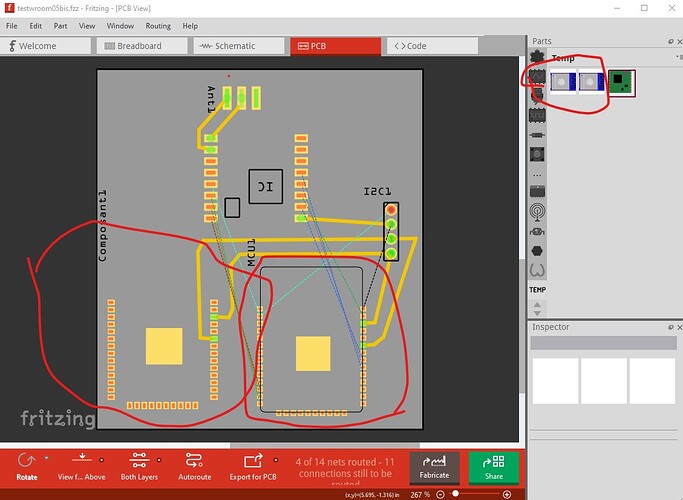Close the Parts panel
Viewport: 683px width, 500px height.
tap(679, 41)
